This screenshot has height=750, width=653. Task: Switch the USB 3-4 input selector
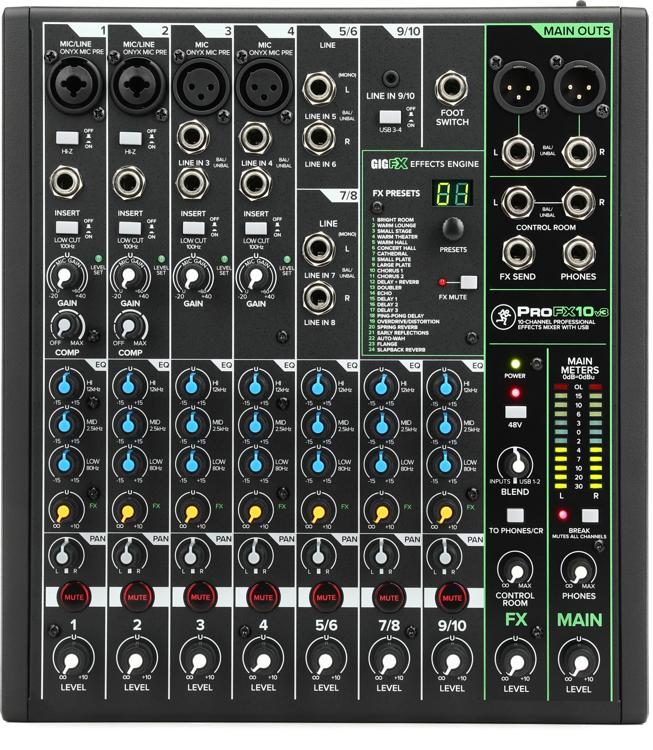coord(391,113)
